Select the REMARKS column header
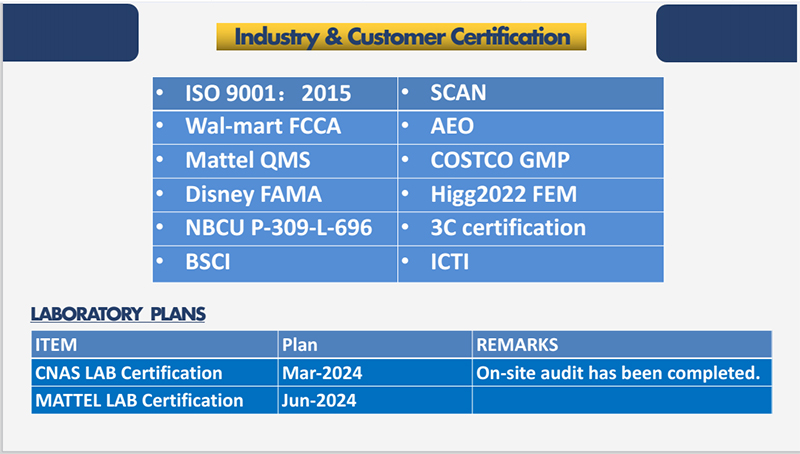The height and width of the screenshot is (454, 800). [622, 344]
